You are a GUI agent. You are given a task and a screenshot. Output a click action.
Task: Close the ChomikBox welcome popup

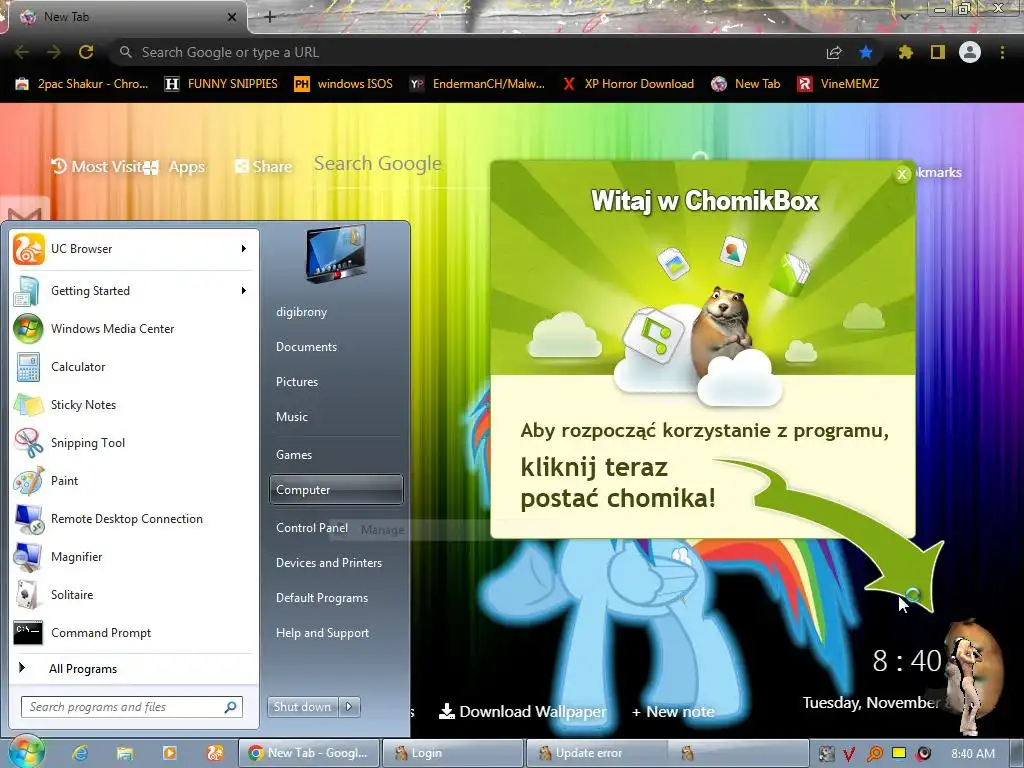point(902,174)
